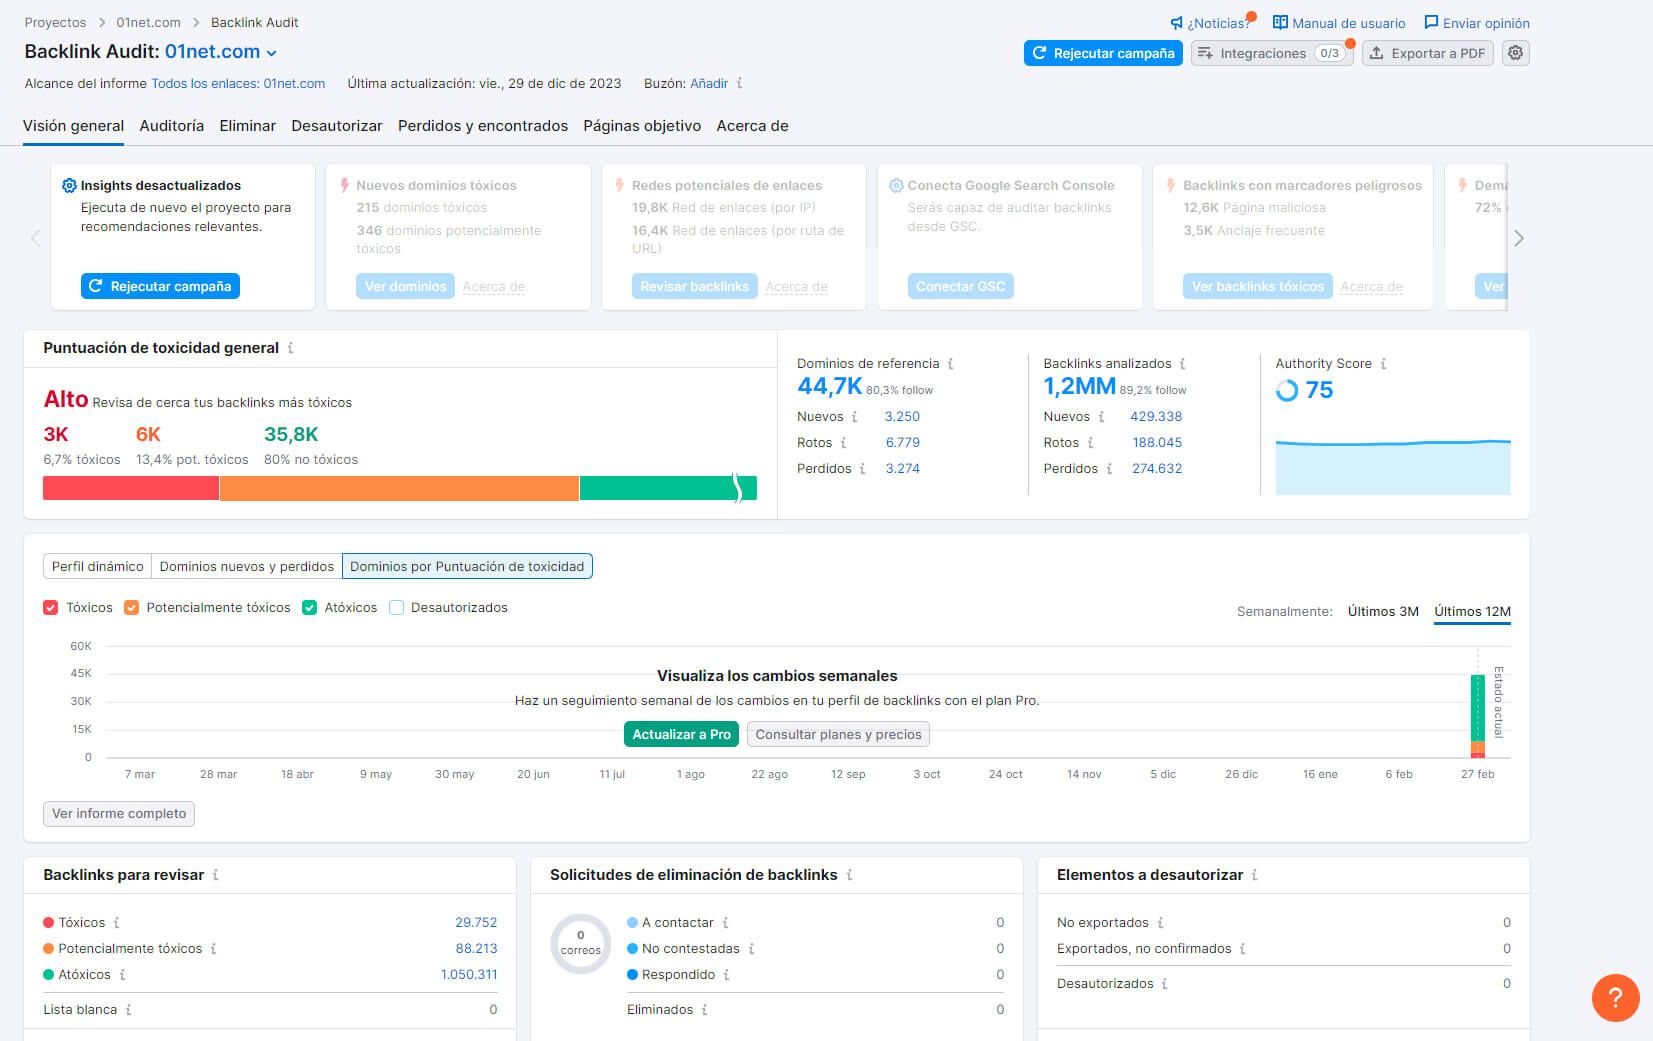Click the Authority Score circular gauge icon
The width and height of the screenshot is (1653, 1041).
(1287, 391)
